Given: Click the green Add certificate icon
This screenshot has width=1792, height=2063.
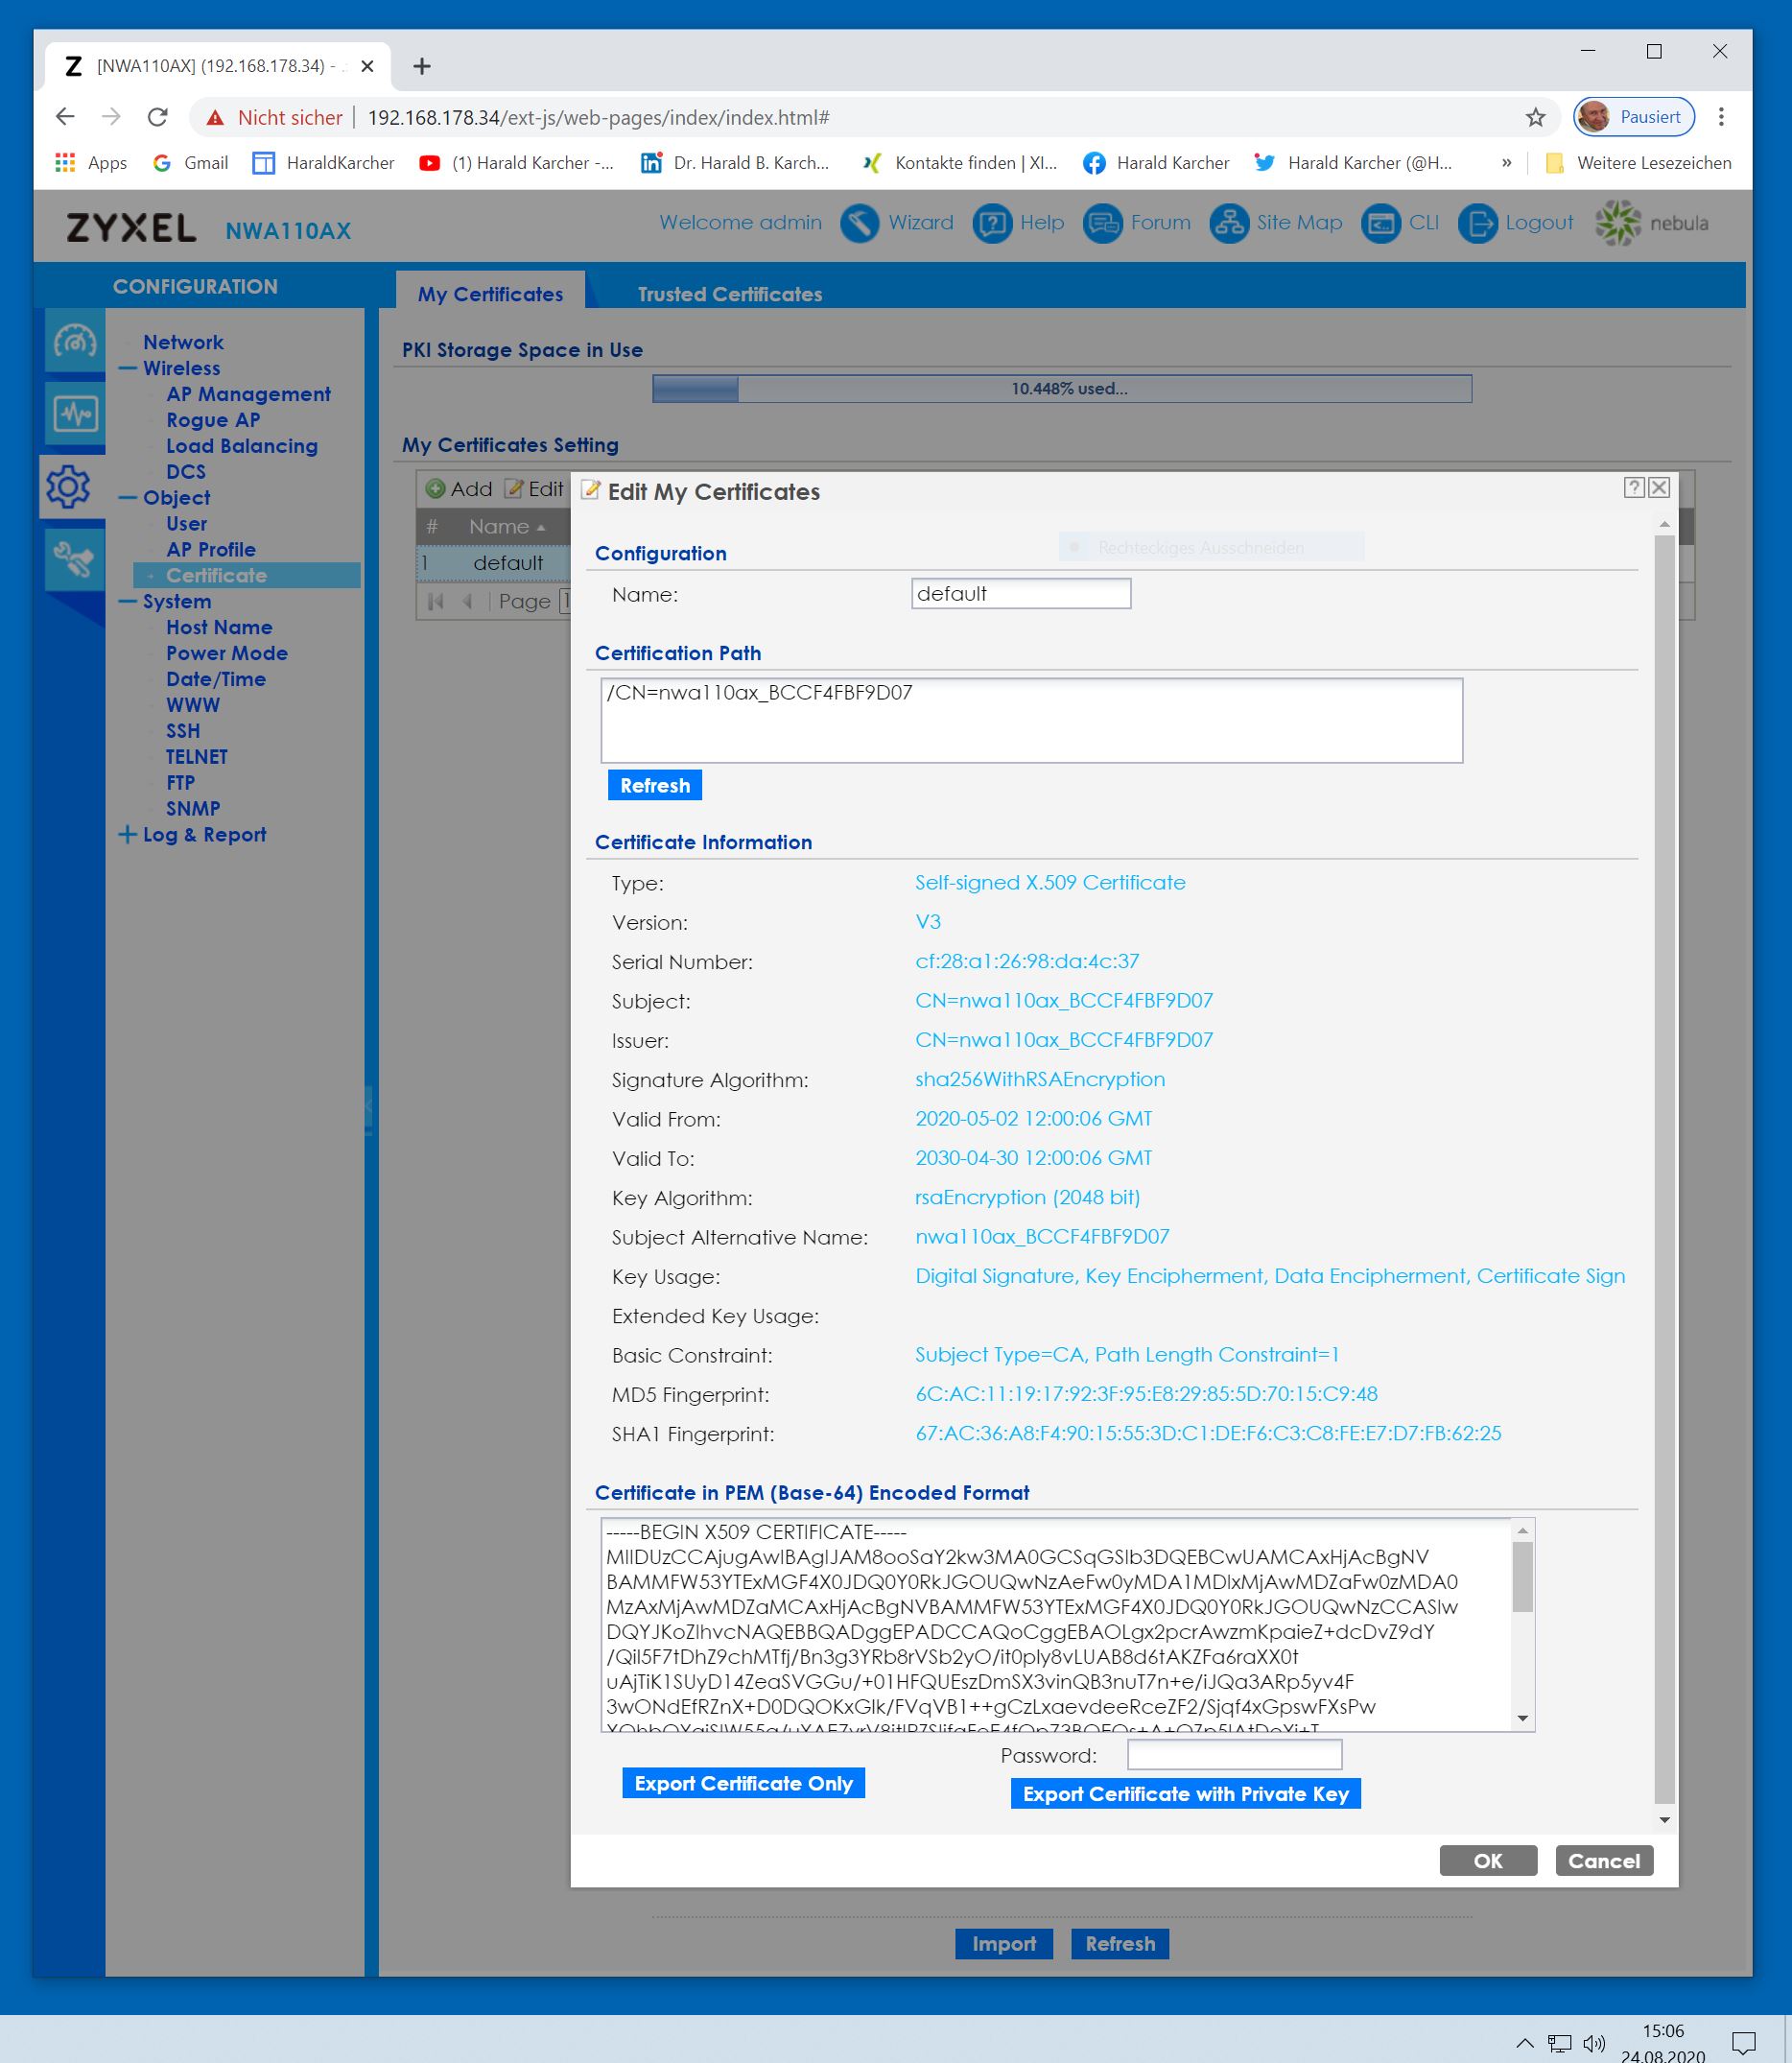Looking at the screenshot, I should click(x=435, y=489).
